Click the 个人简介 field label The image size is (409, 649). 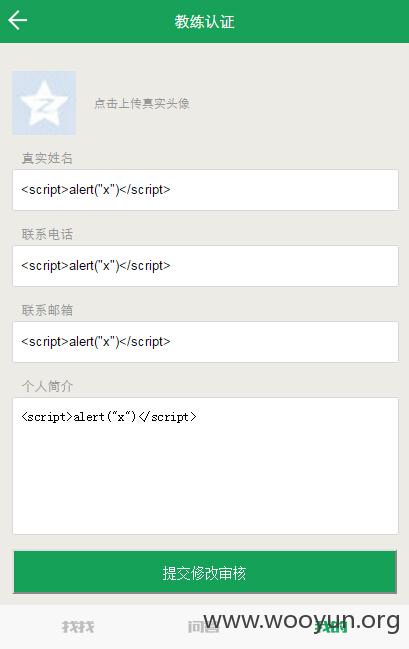(x=47, y=386)
